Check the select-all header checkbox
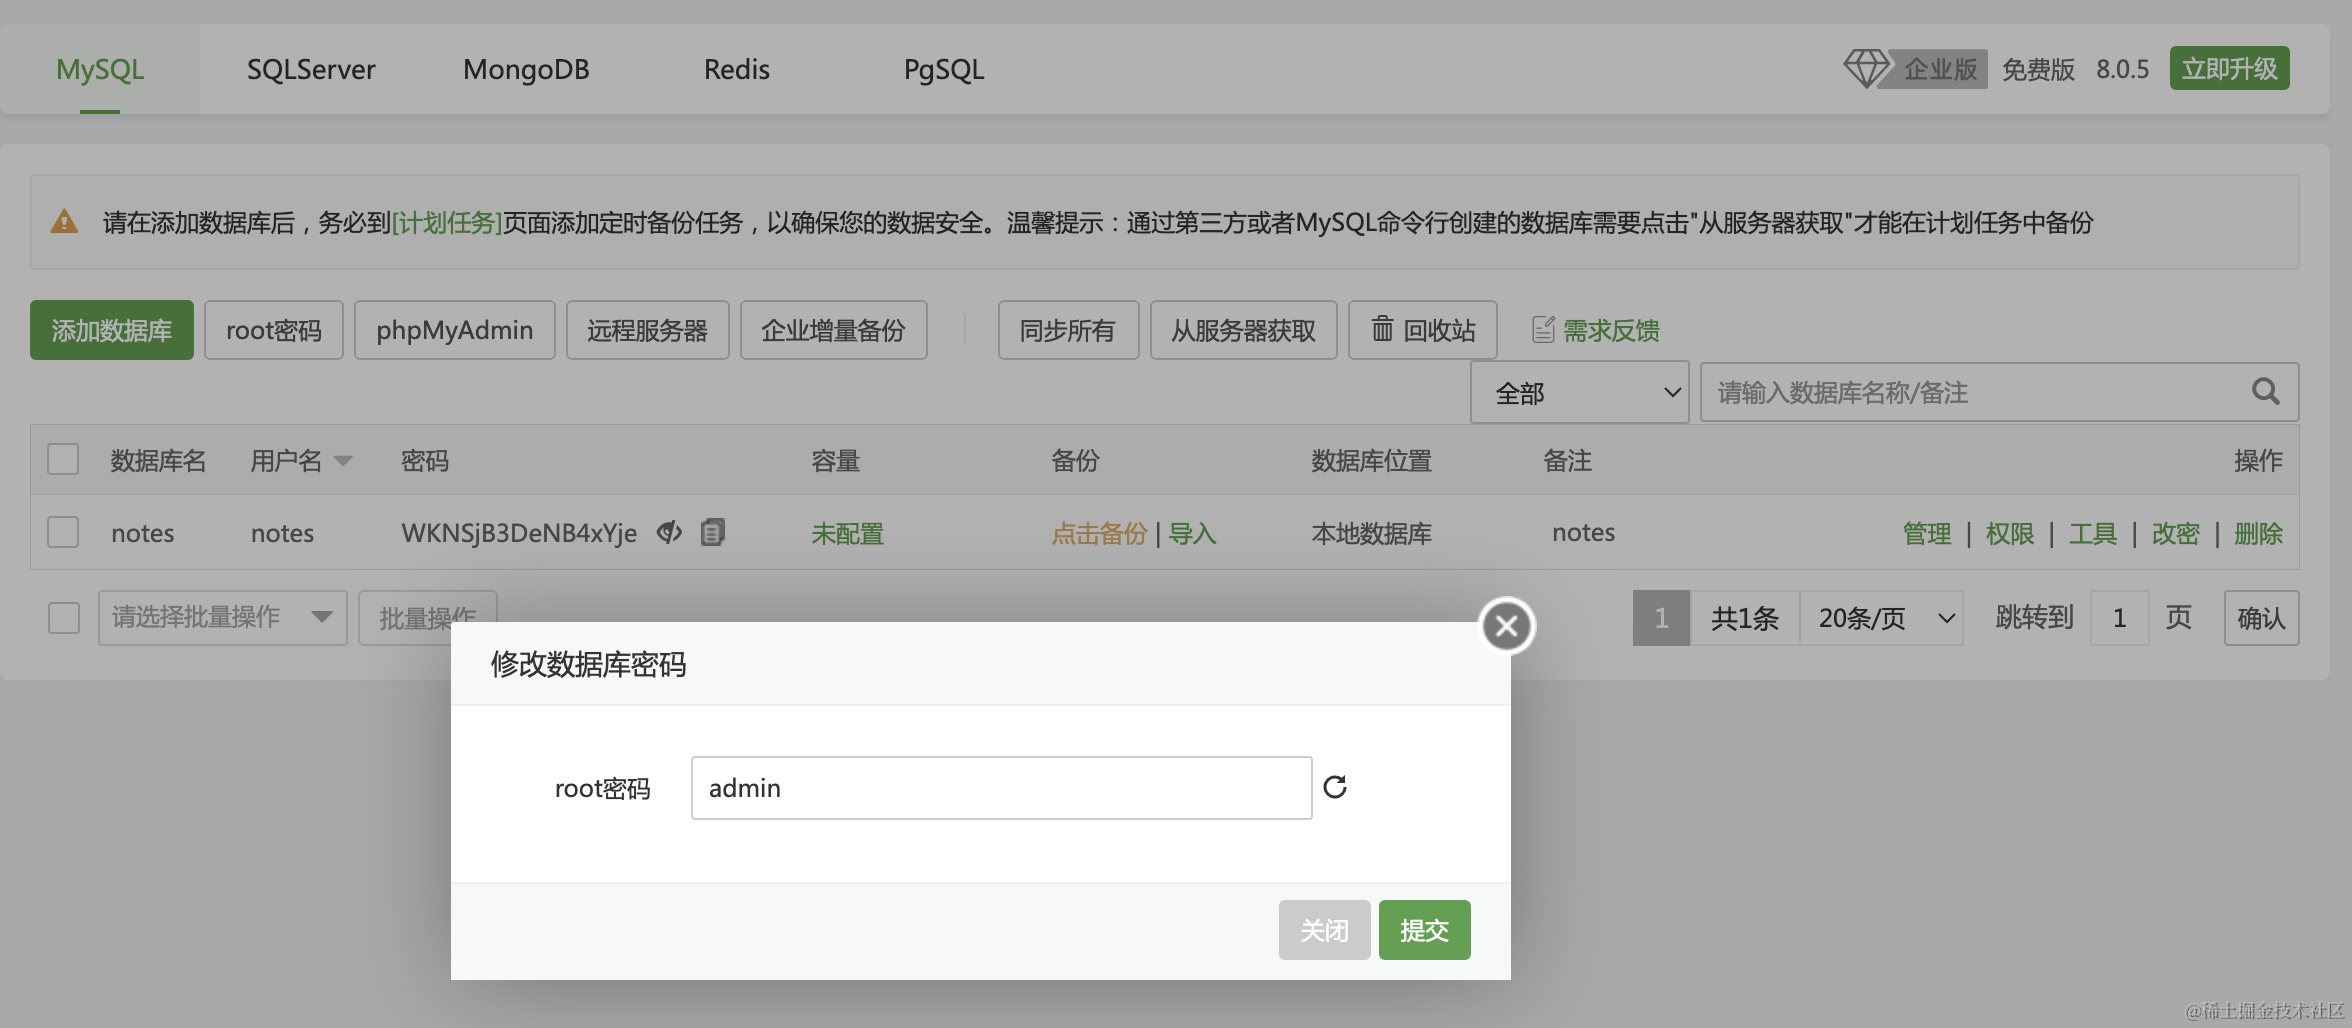The image size is (2352, 1028). coord(63,460)
